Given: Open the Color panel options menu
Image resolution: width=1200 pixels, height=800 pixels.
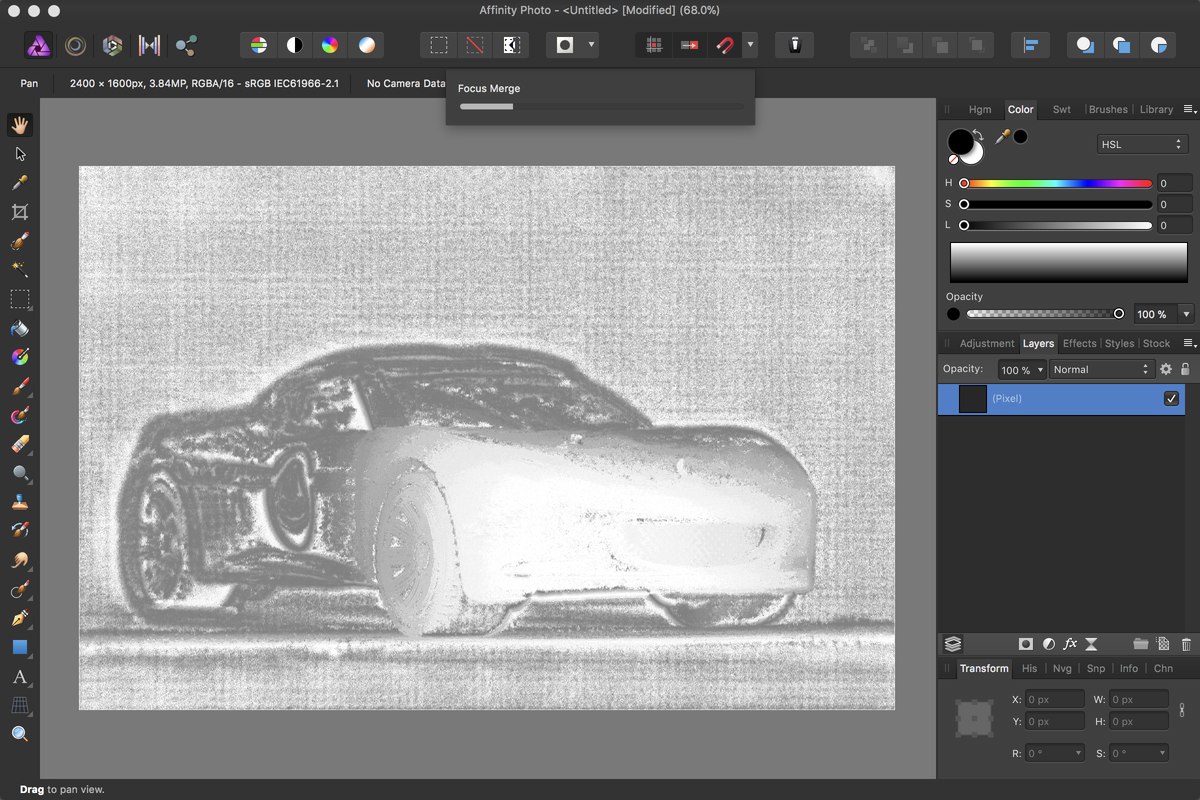Looking at the screenshot, I should [x=1189, y=109].
